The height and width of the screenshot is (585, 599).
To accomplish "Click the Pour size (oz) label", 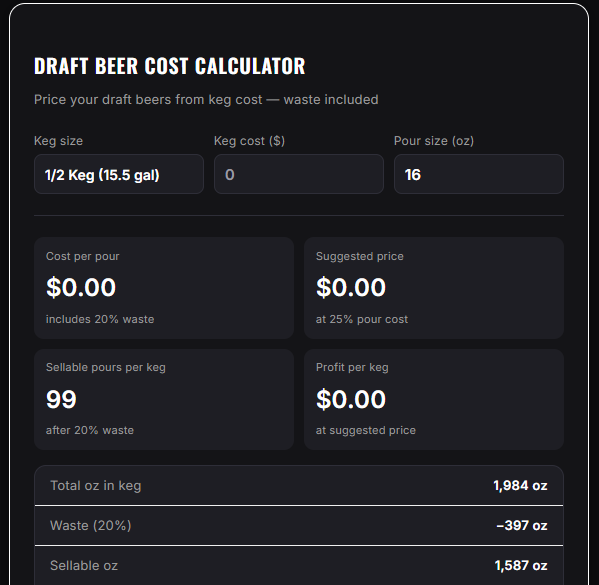I will [x=434, y=141].
